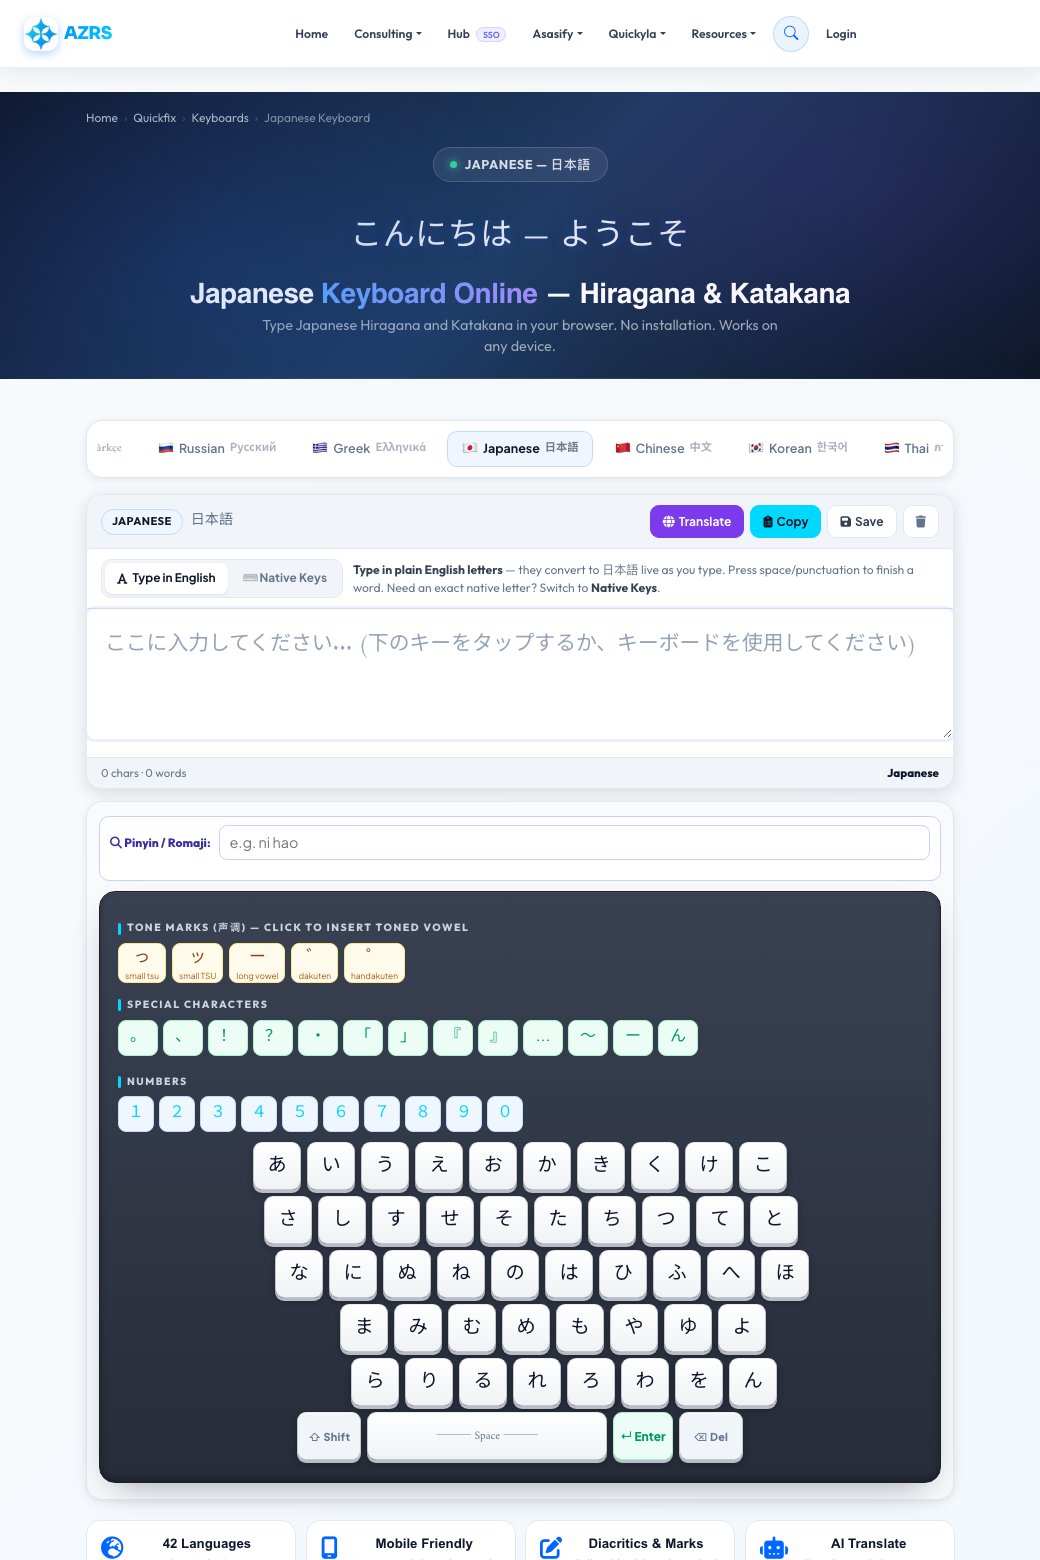Click the Login link
This screenshot has height=1560, width=1040.
point(841,34)
